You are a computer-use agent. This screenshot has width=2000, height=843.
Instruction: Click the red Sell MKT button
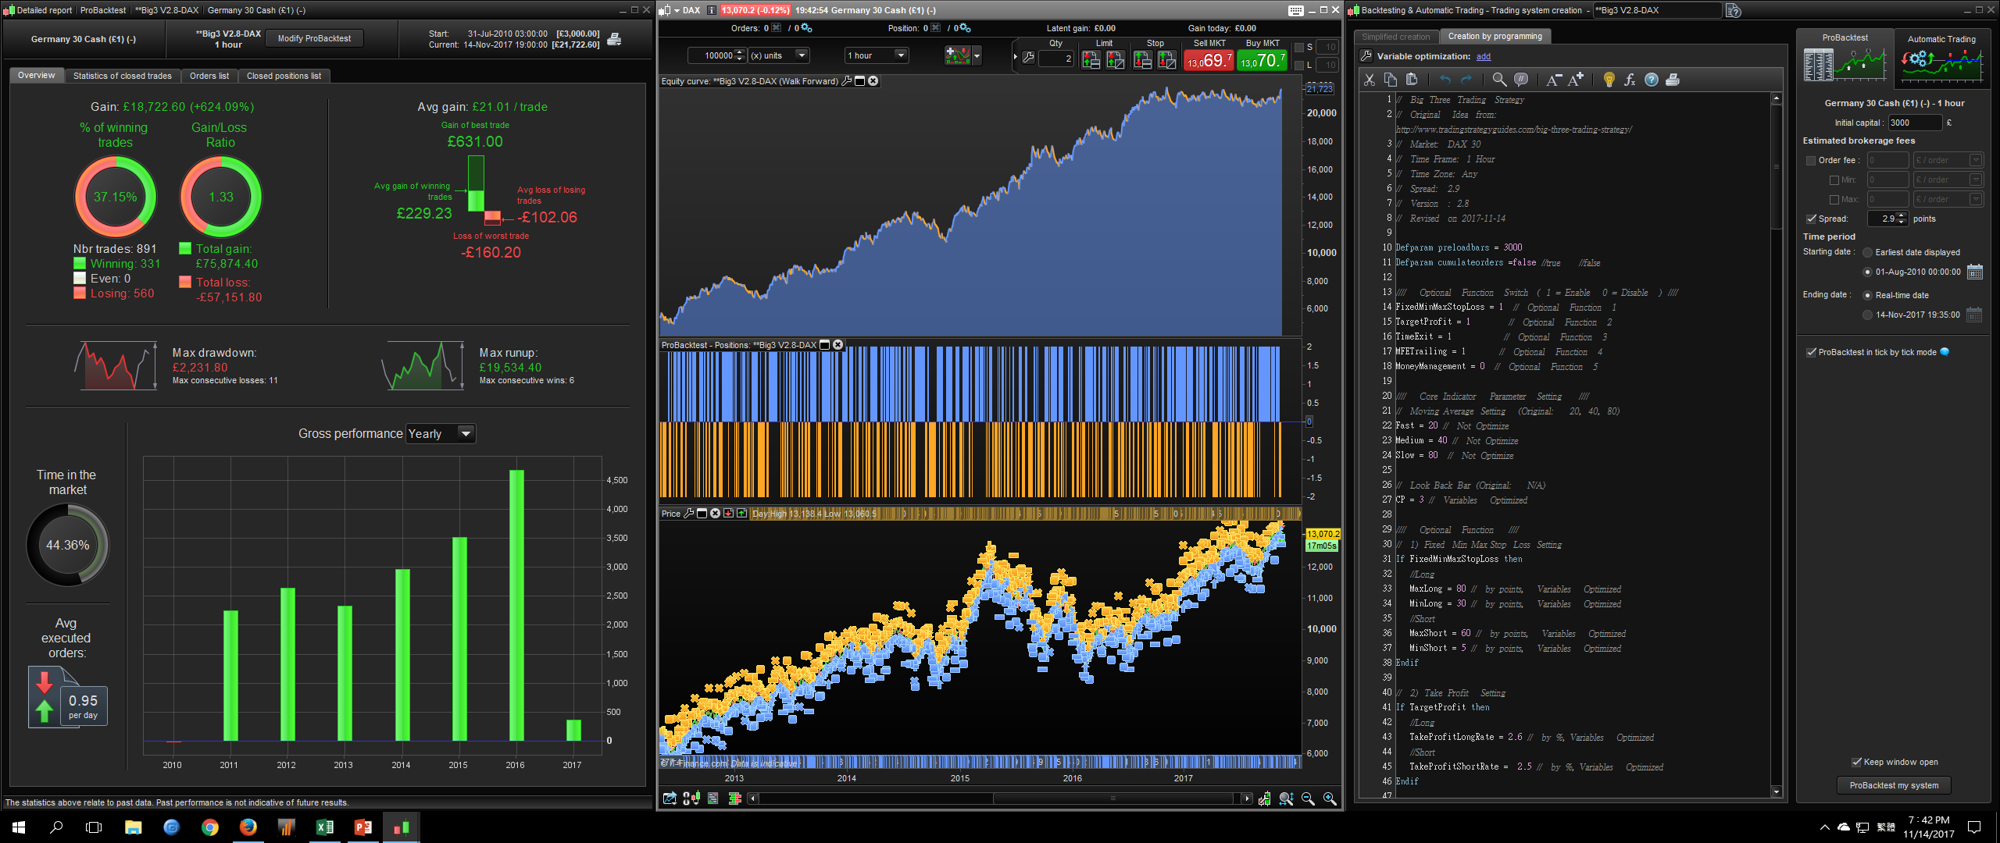point(1209,60)
